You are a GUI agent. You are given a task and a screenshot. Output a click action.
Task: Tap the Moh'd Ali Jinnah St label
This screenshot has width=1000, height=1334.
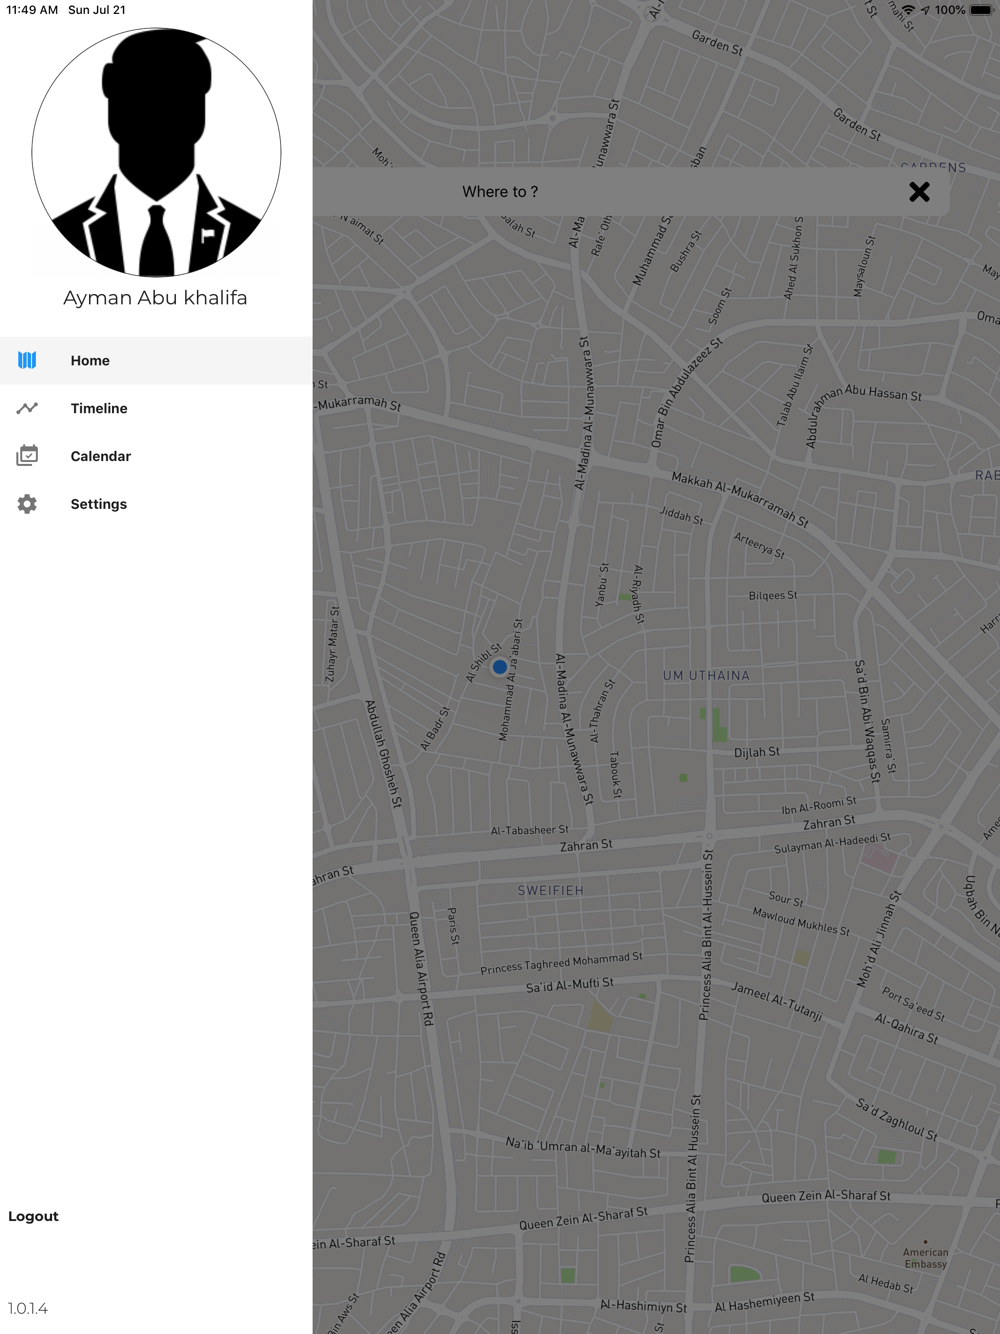point(879,939)
